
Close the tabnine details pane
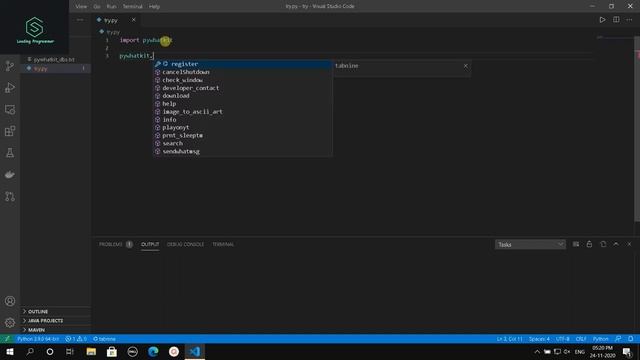pyautogui.click(x=466, y=66)
